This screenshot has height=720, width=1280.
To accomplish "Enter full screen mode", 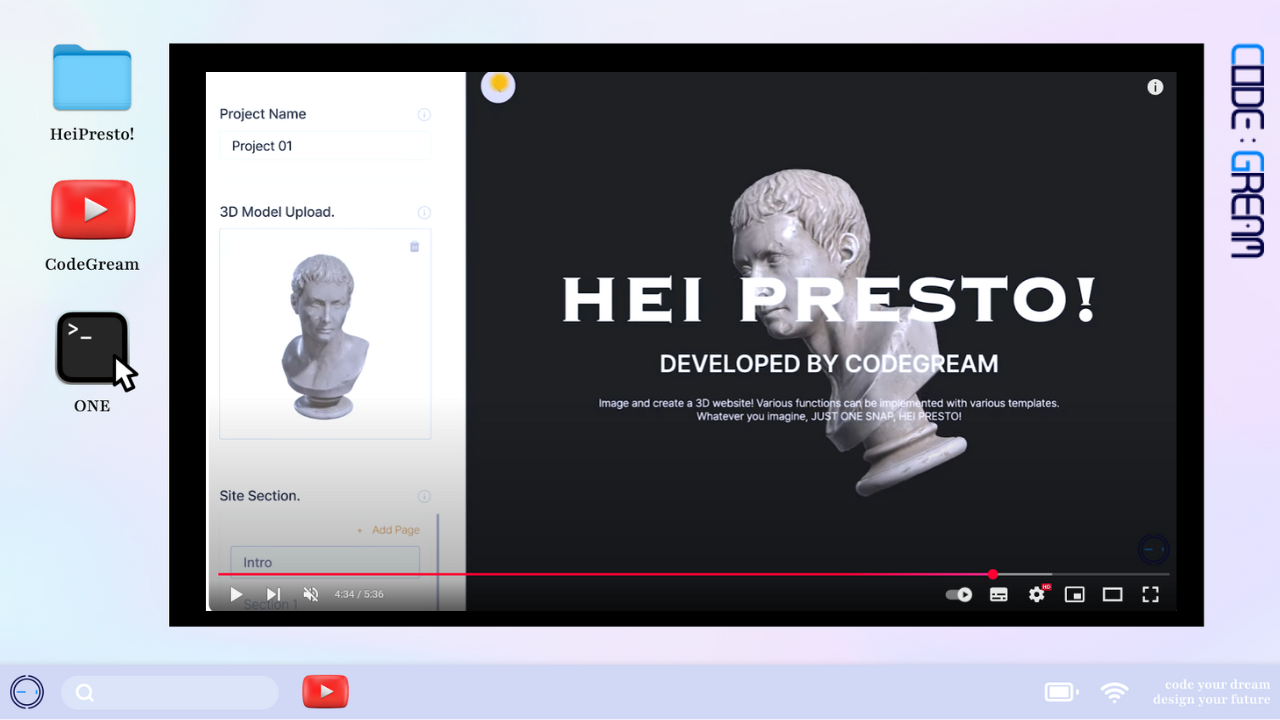I will [1150, 594].
